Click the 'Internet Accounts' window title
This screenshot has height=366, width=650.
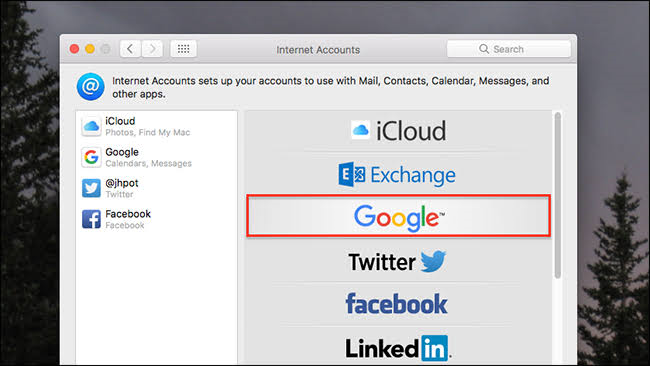pos(318,50)
